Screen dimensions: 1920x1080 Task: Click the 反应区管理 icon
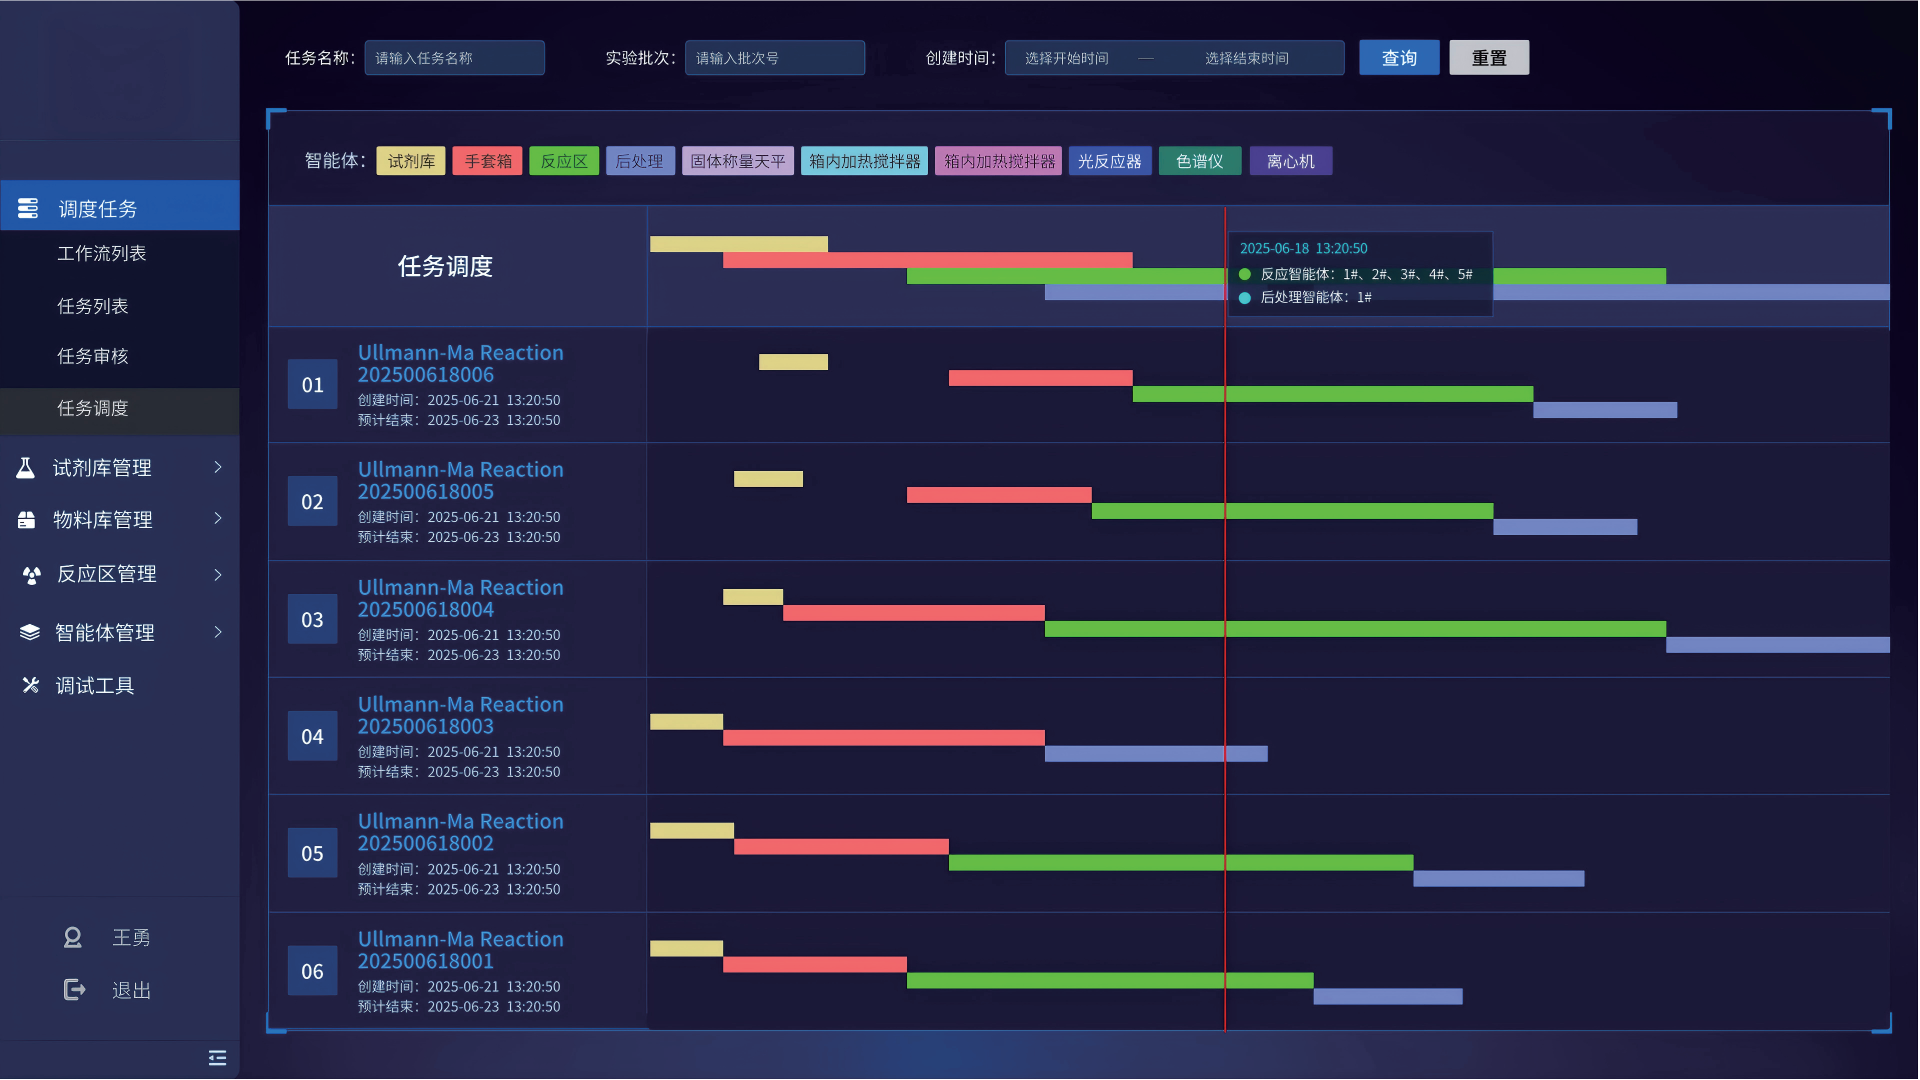pyautogui.click(x=31, y=575)
